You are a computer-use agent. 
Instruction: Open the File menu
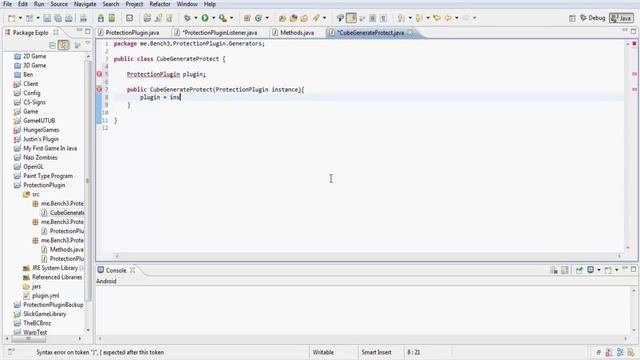[x=7, y=4]
